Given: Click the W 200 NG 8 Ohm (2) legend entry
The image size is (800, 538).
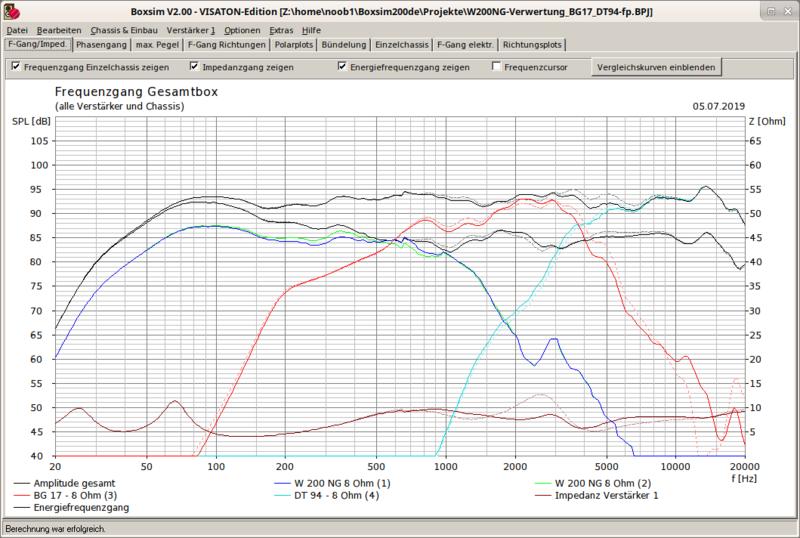Looking at the screenshot, I should click(593, 483).
